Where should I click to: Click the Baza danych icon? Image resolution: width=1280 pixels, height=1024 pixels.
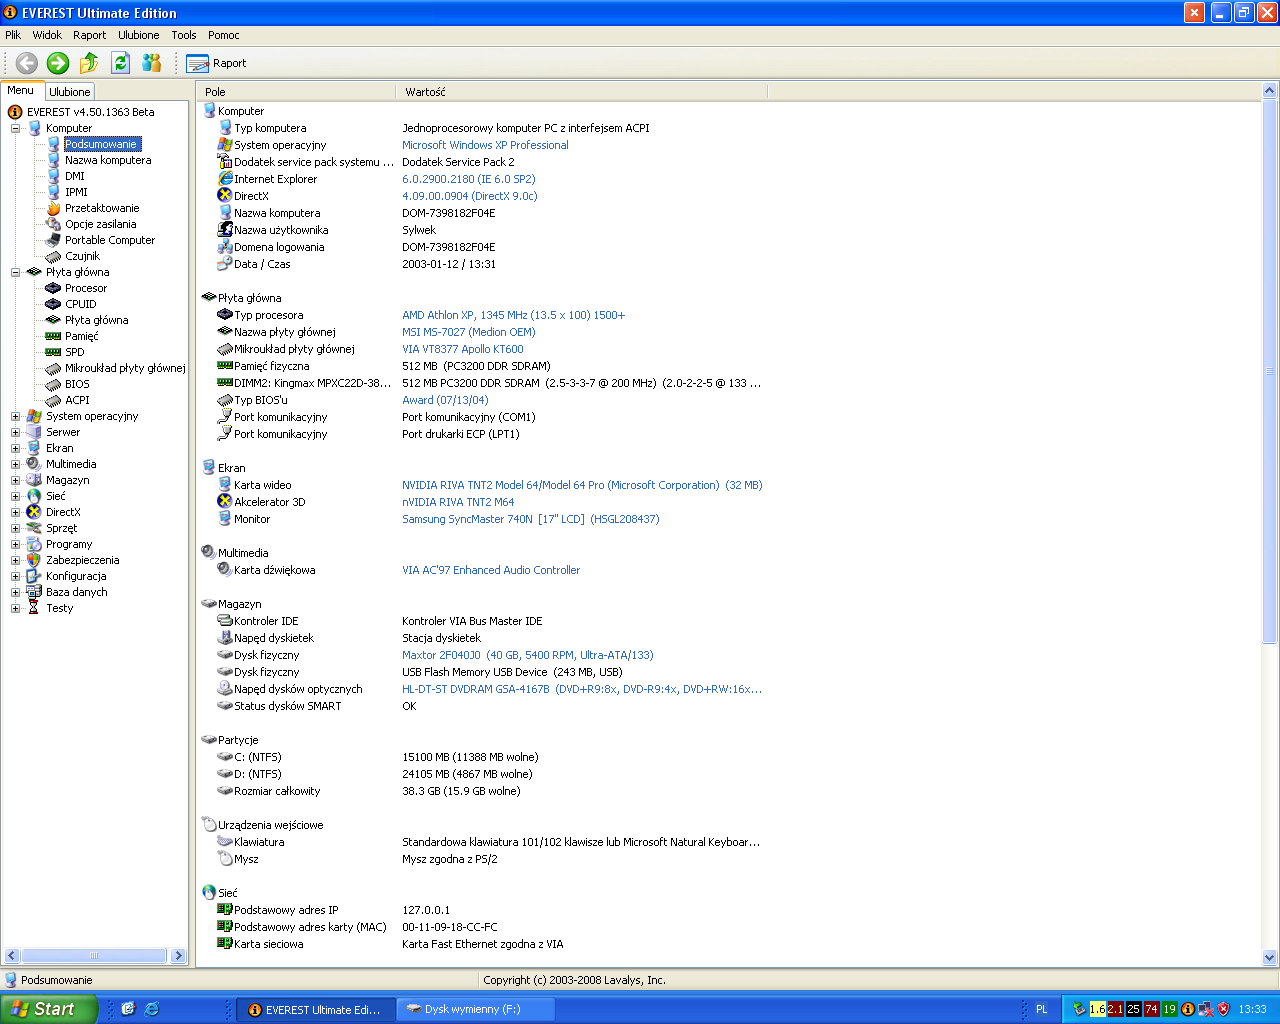coord(34,592)
